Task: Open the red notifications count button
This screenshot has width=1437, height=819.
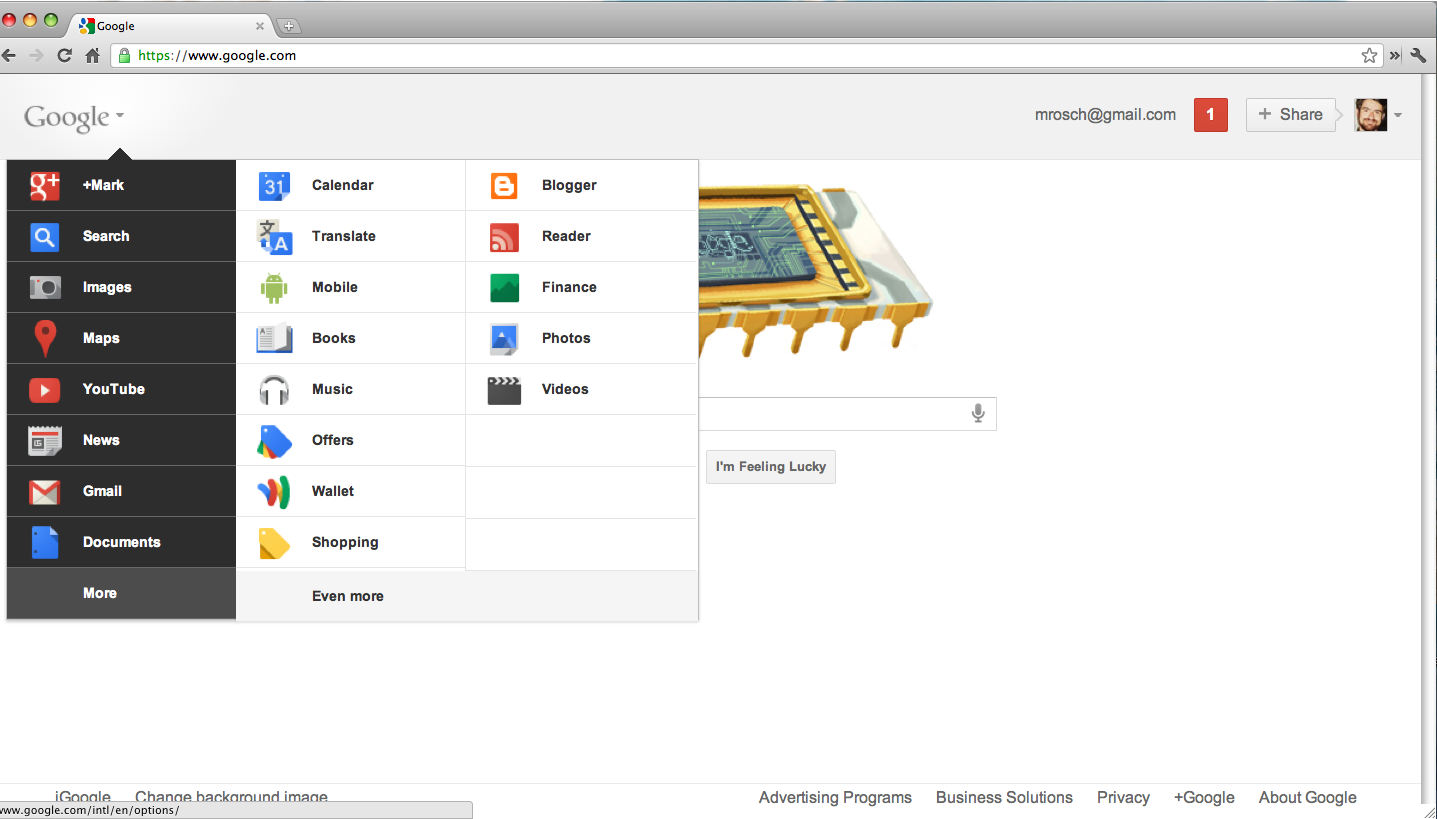Action: pos(1210,114)
